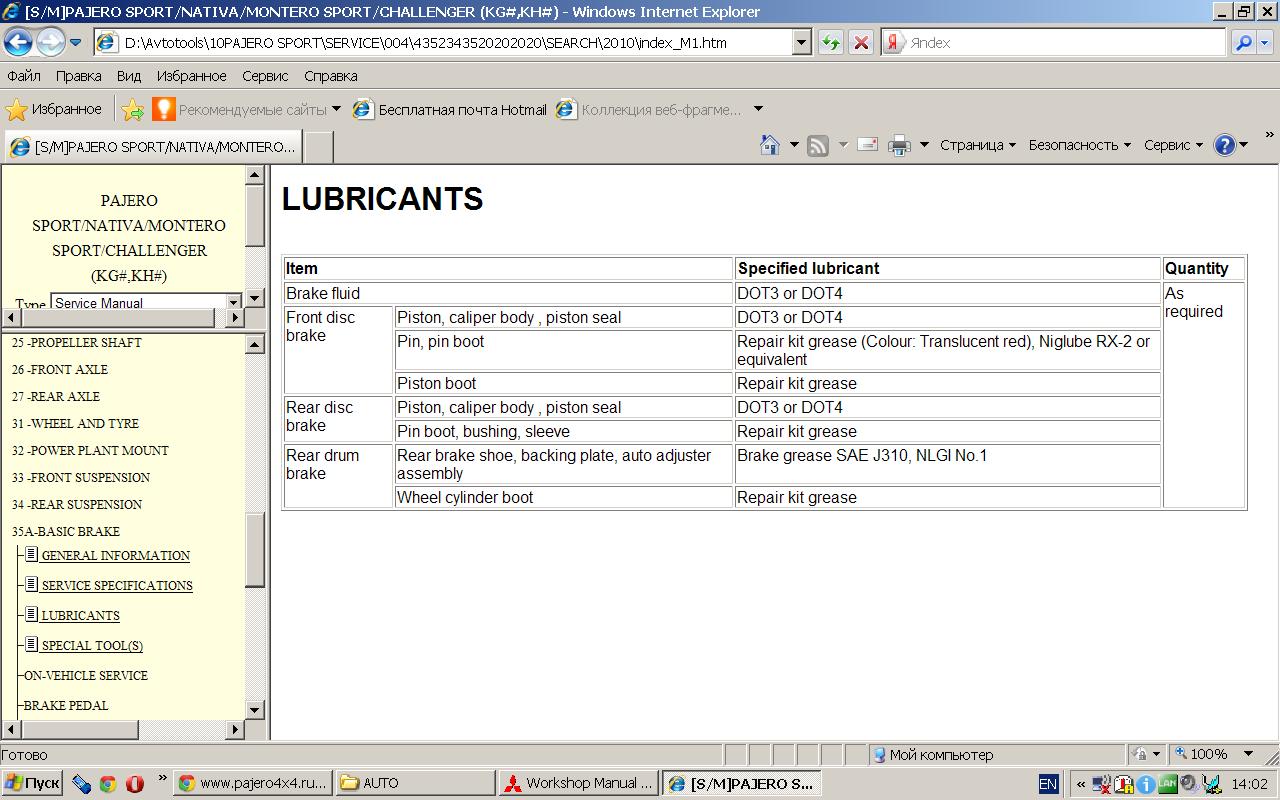Expand the Страница command bar menu

977,145
